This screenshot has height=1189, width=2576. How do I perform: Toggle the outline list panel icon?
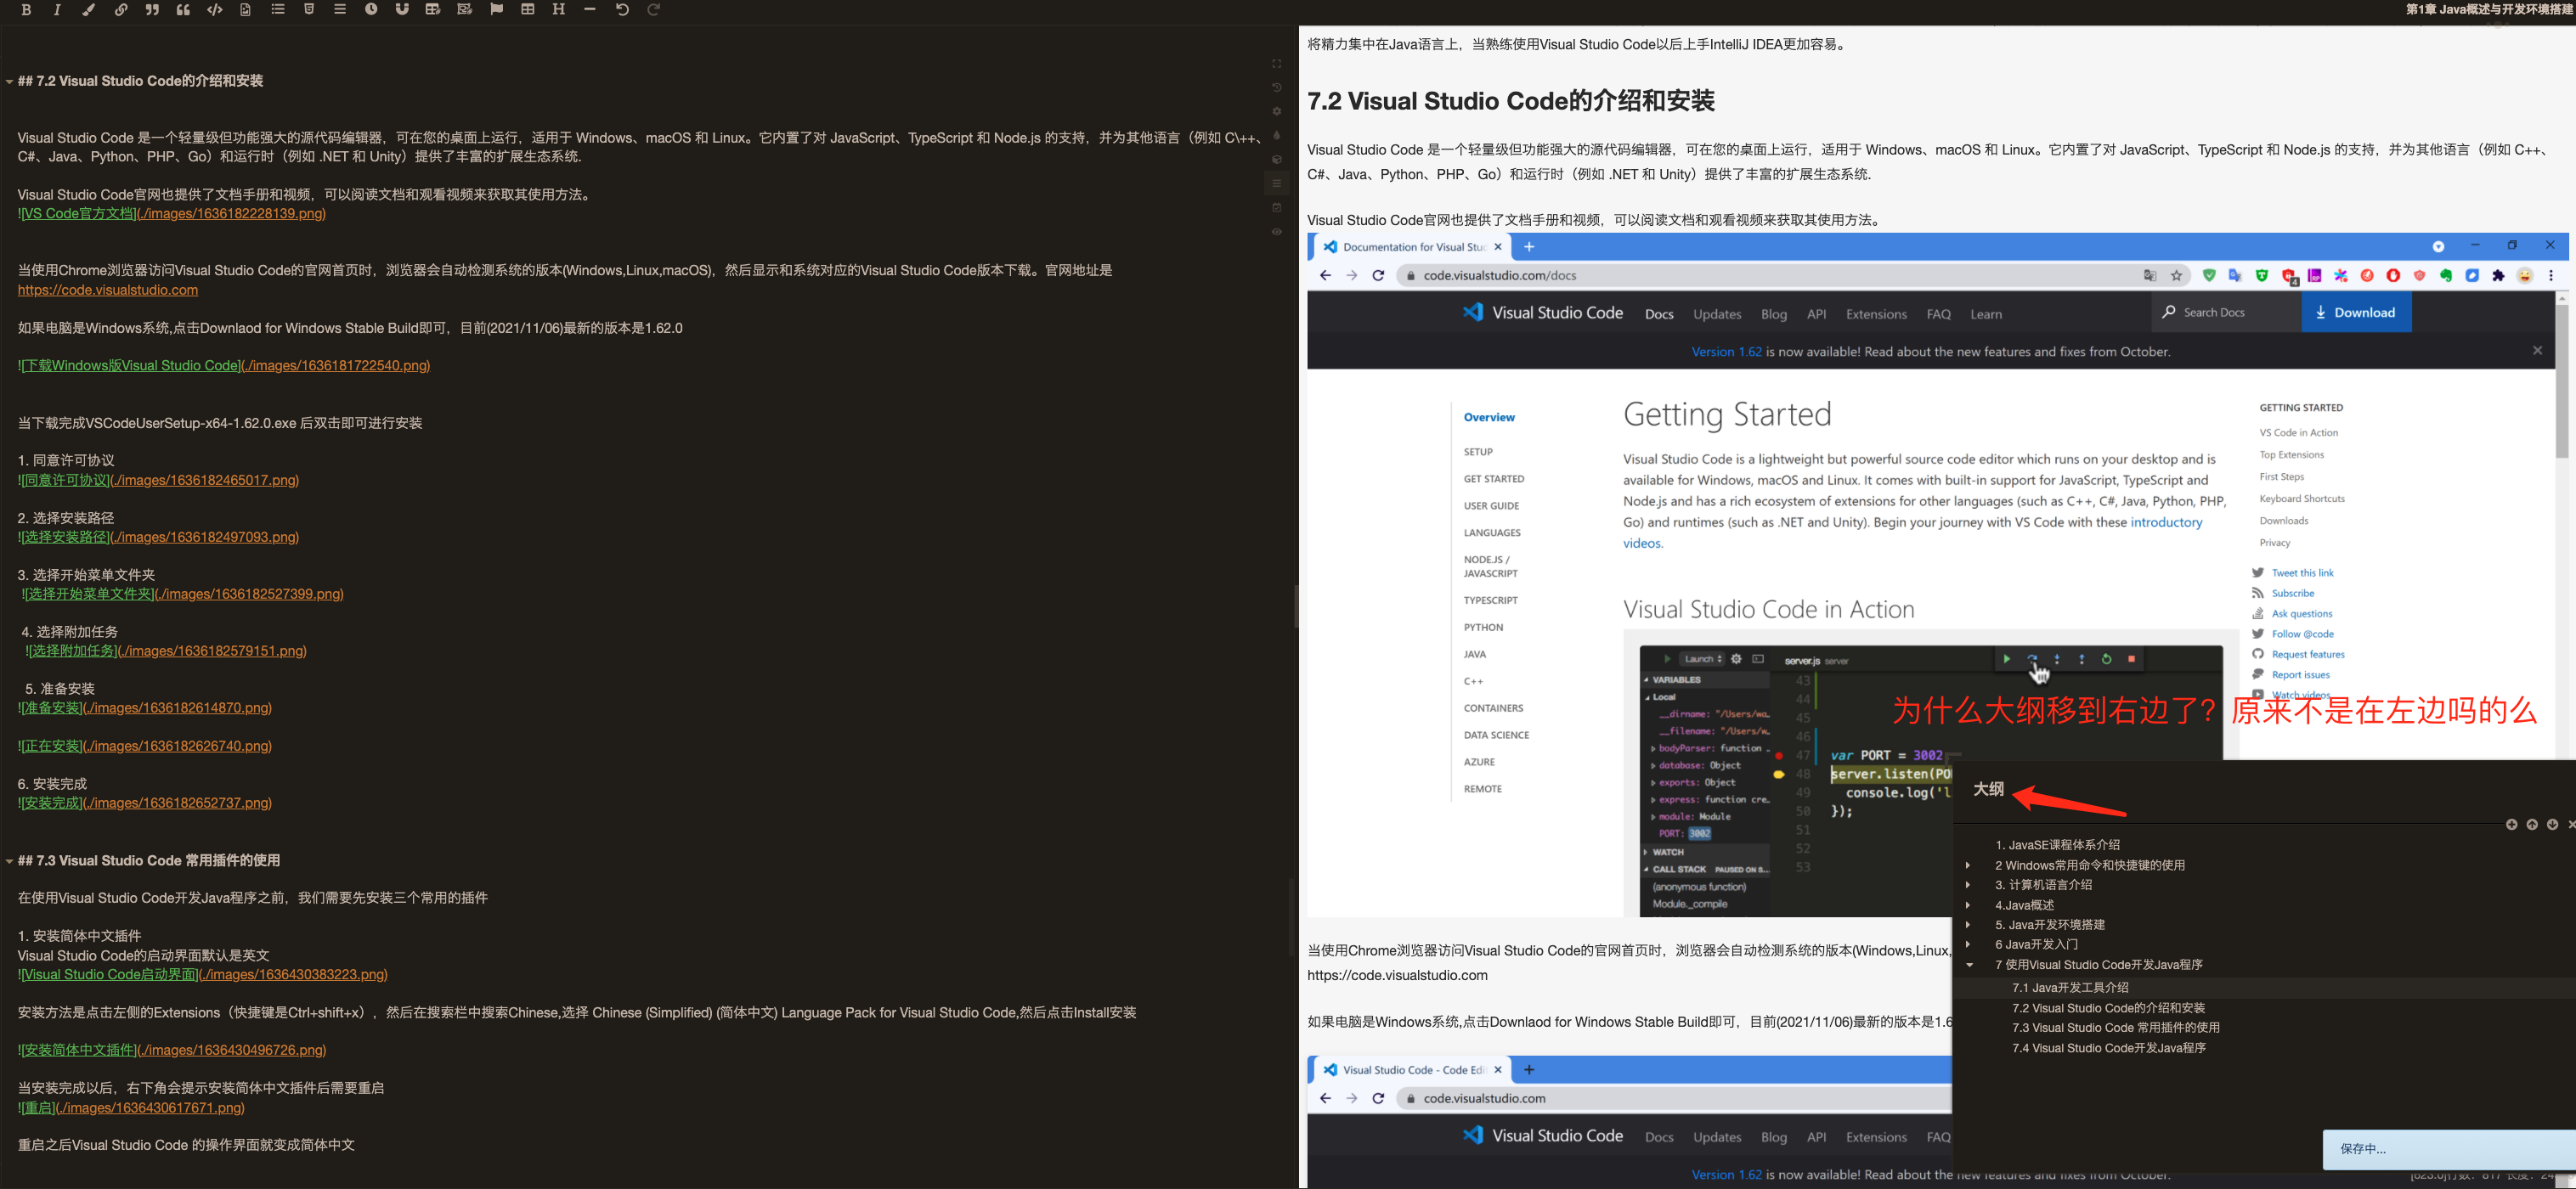click(1276, 183)
